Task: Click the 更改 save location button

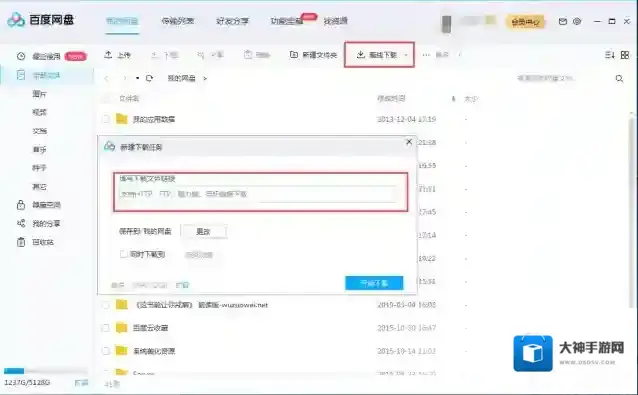Action: click(203, 231)
